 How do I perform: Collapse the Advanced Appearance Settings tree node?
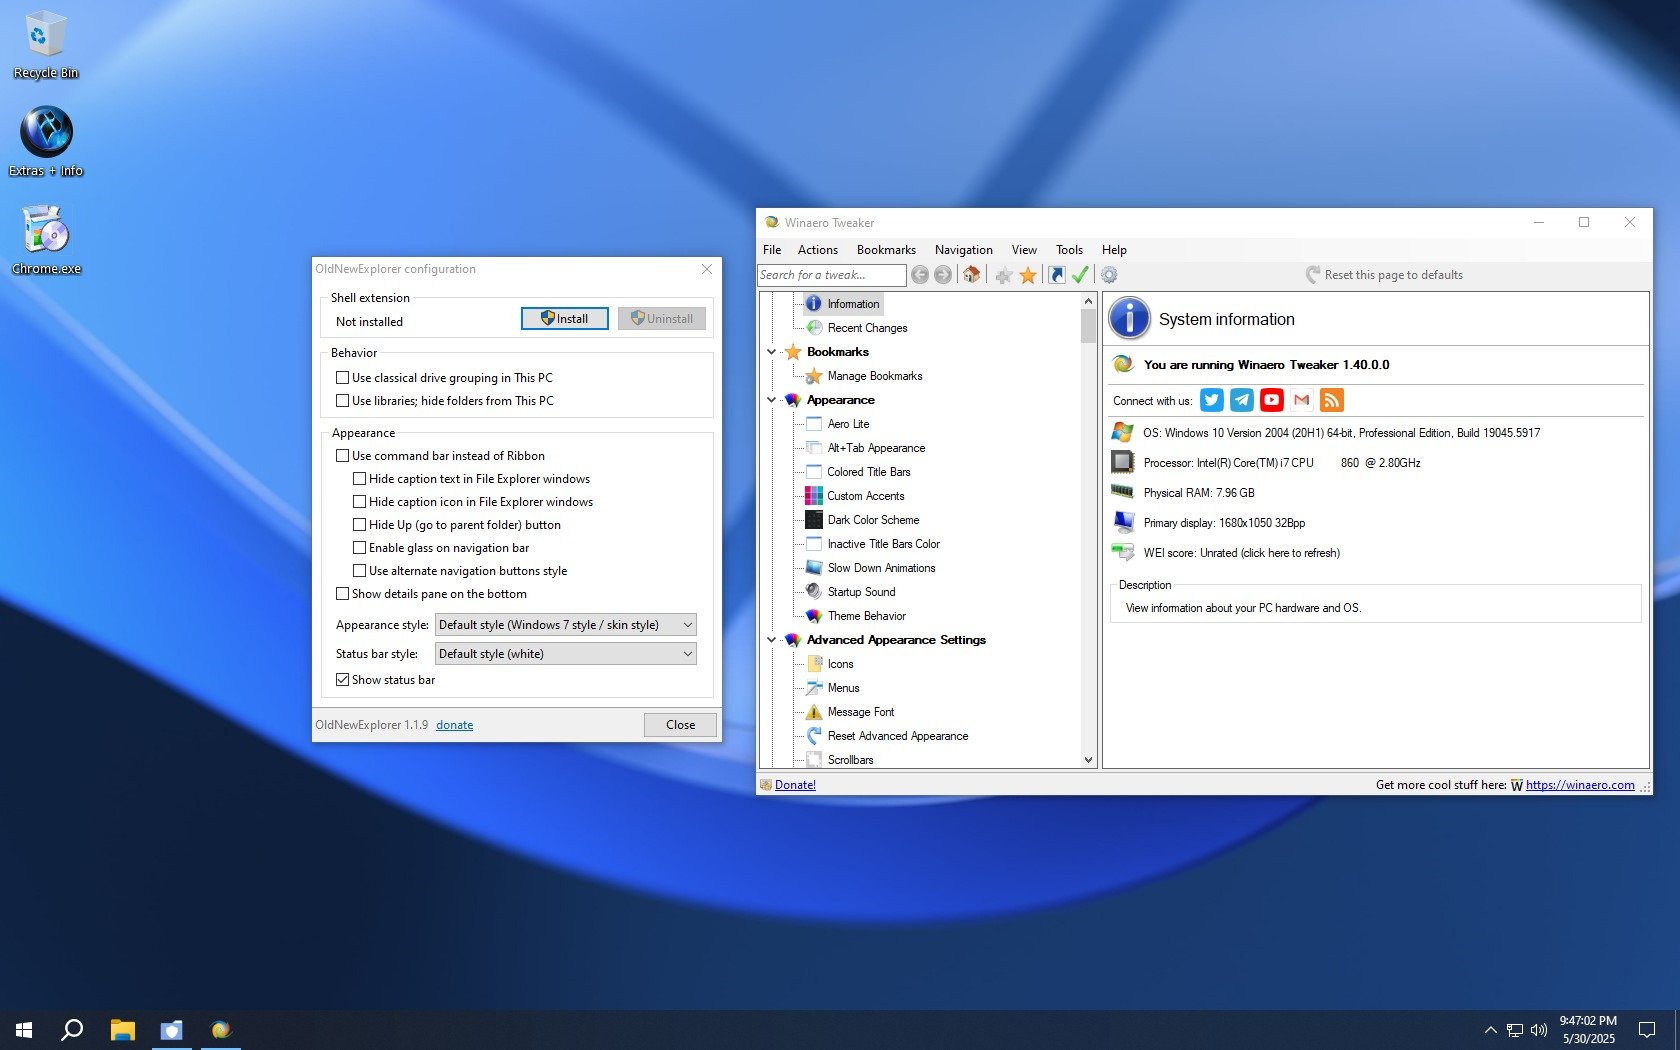[x=771, y=640]
